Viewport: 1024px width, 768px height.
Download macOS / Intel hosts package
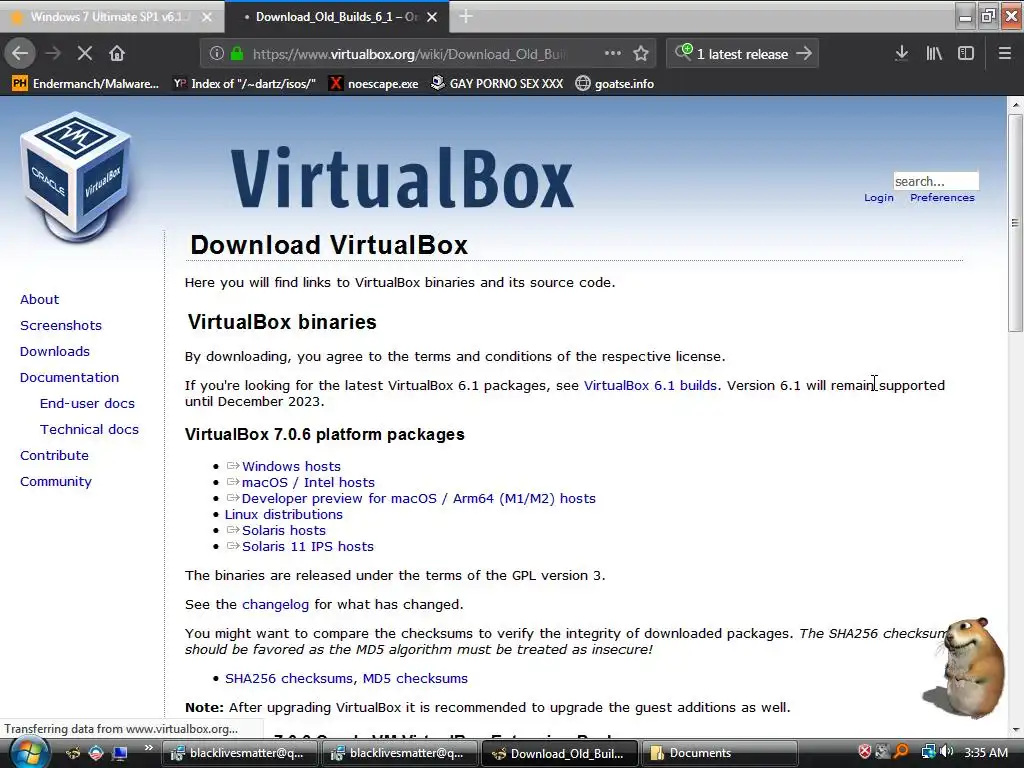coord(308,482)
